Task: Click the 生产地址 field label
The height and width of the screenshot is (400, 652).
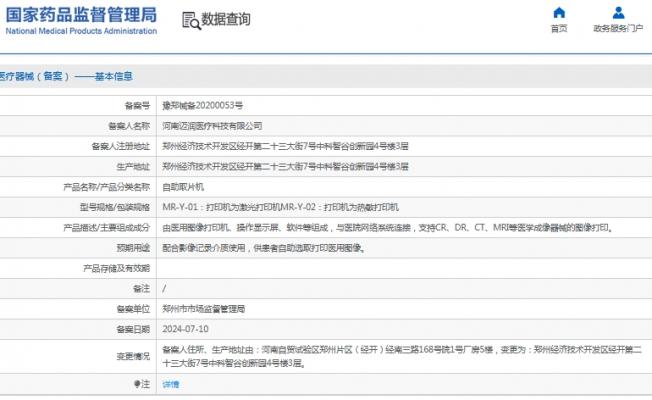Action: 133,167
